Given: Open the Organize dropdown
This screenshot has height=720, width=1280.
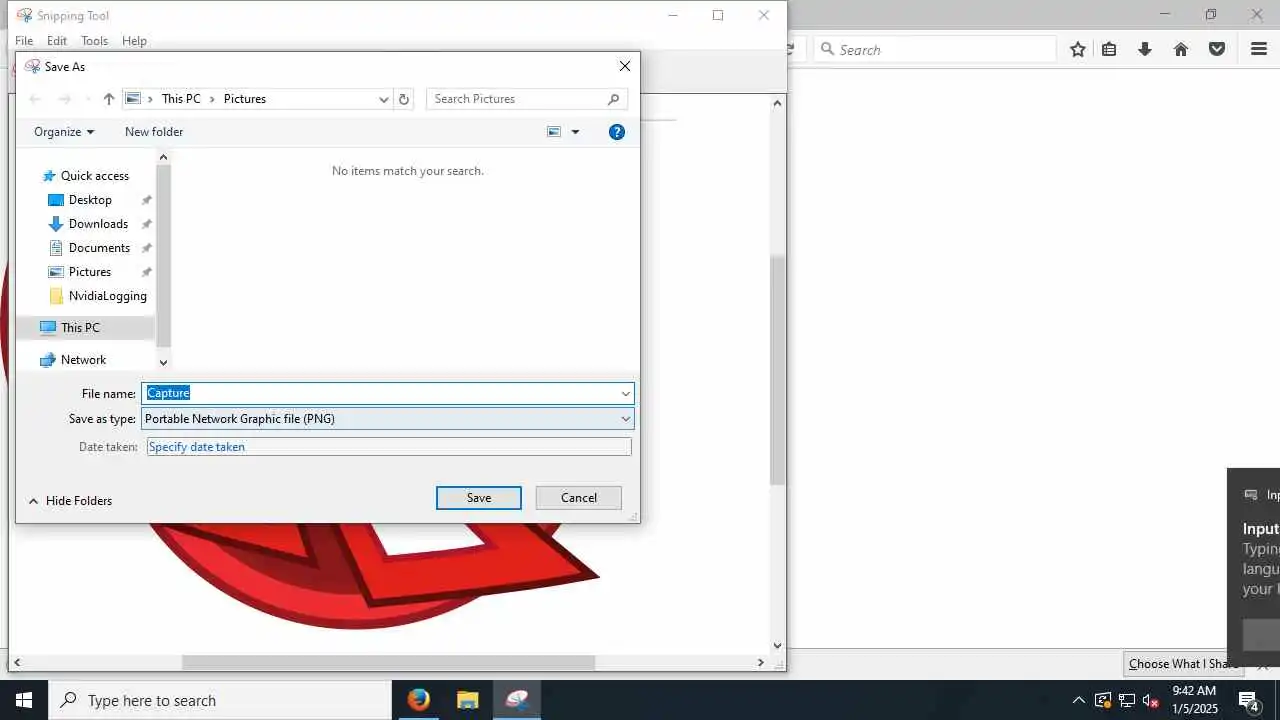Looking at the screenshot, I should coord(64,132).
